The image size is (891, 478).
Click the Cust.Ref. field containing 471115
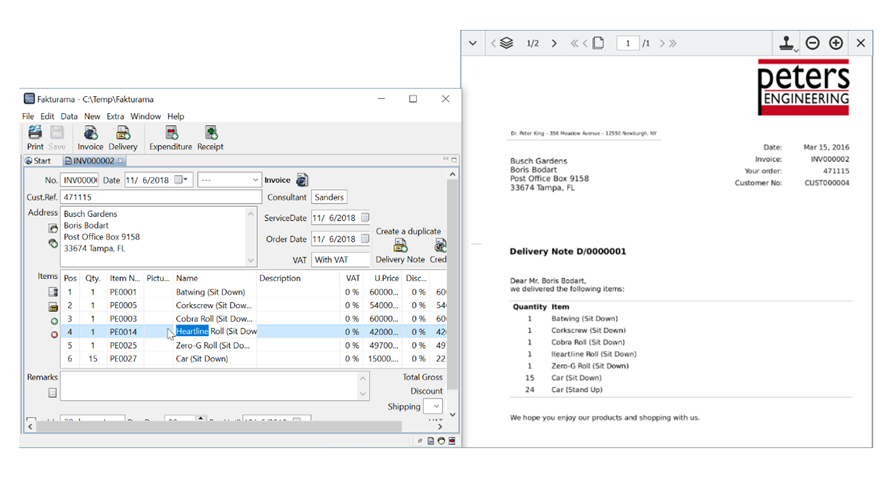point(160,198)
